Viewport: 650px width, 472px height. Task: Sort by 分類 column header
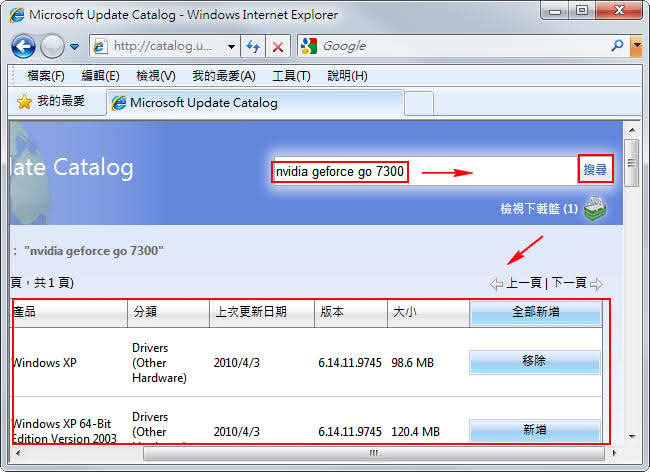tap(168, 313)
